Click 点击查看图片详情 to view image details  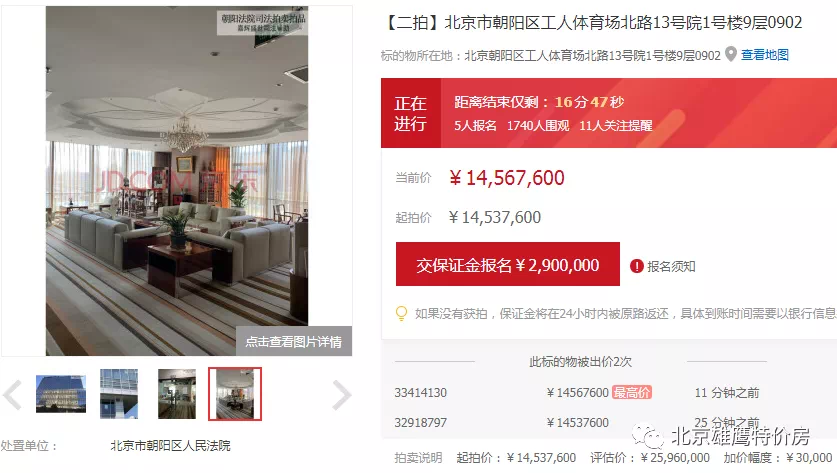pos(294,341)
